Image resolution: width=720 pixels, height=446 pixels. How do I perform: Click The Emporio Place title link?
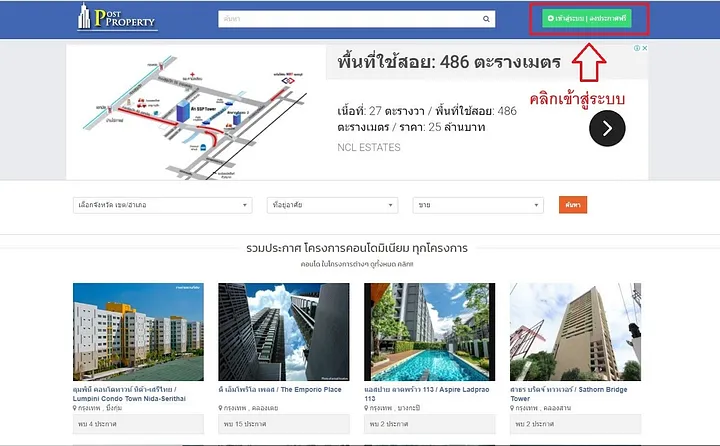click(x=280, y=390)
